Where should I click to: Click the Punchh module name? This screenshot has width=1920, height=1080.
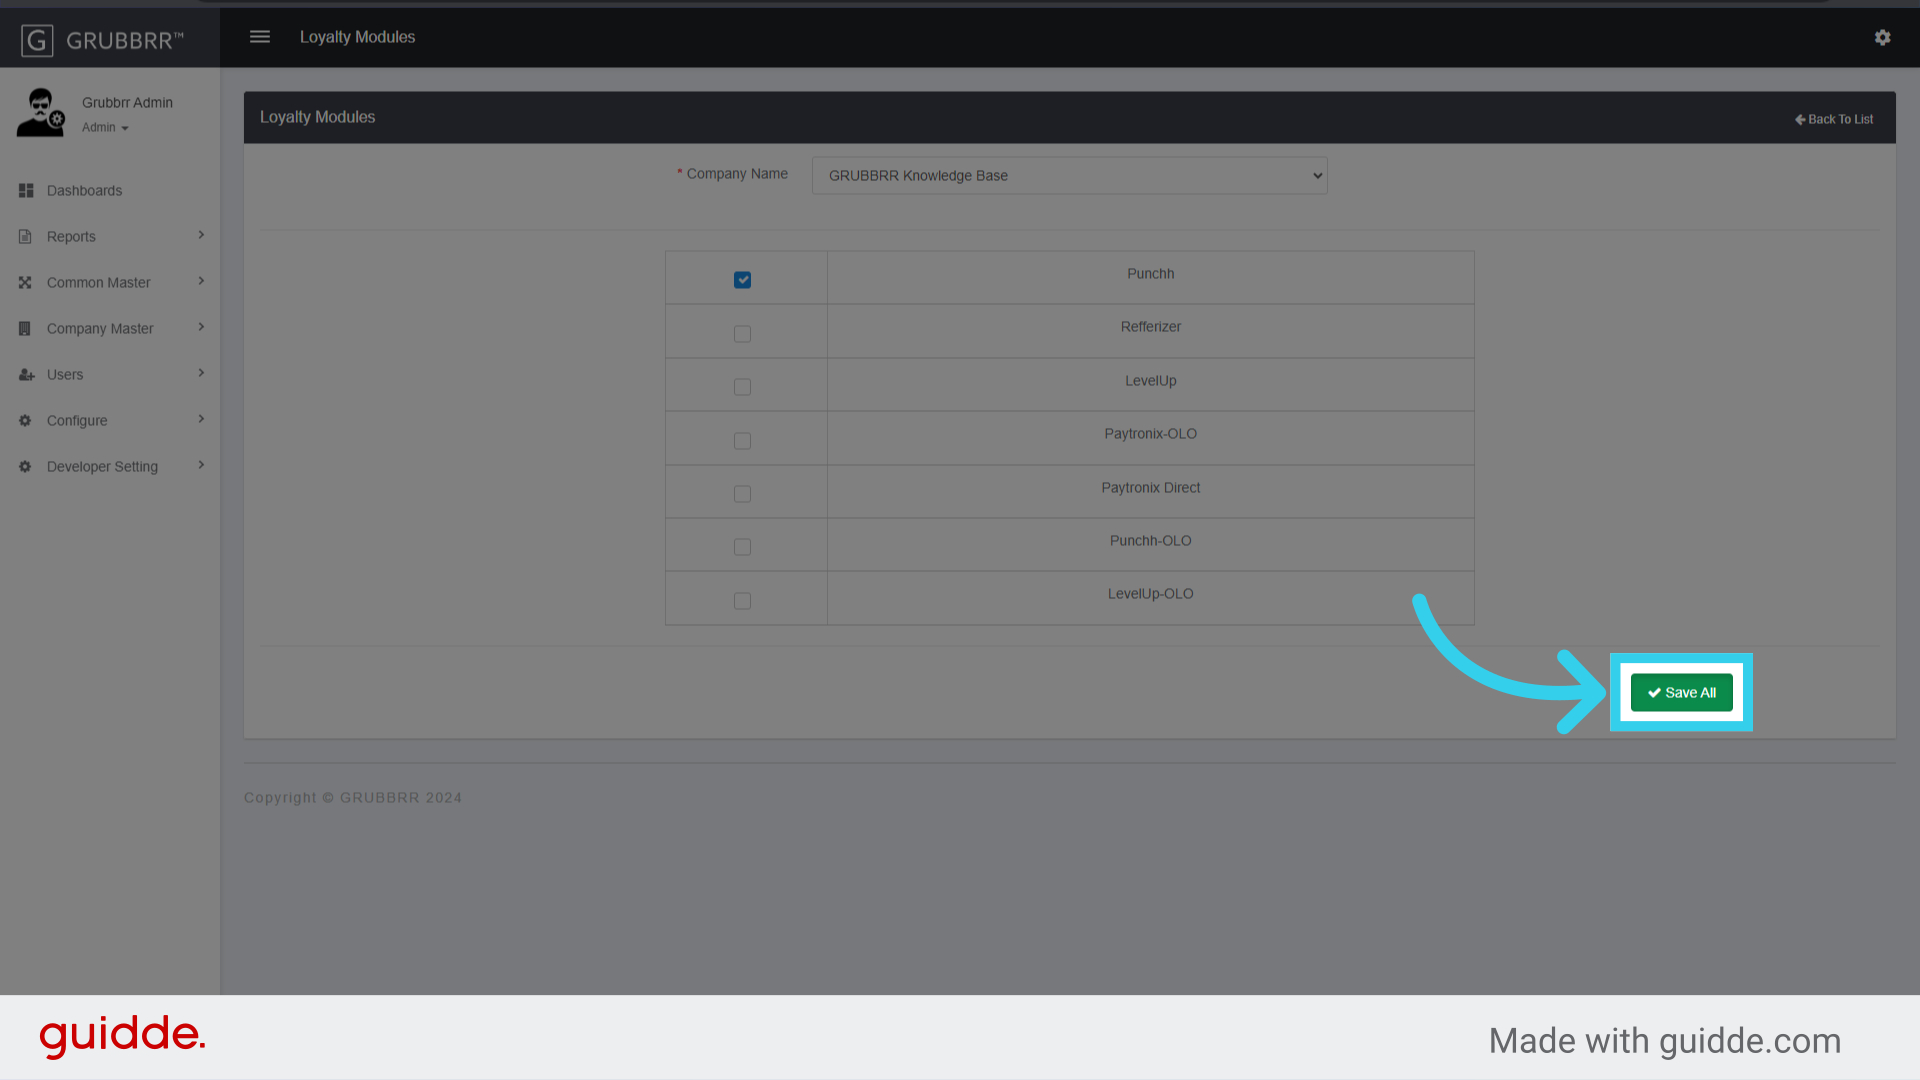point(1150,273)
